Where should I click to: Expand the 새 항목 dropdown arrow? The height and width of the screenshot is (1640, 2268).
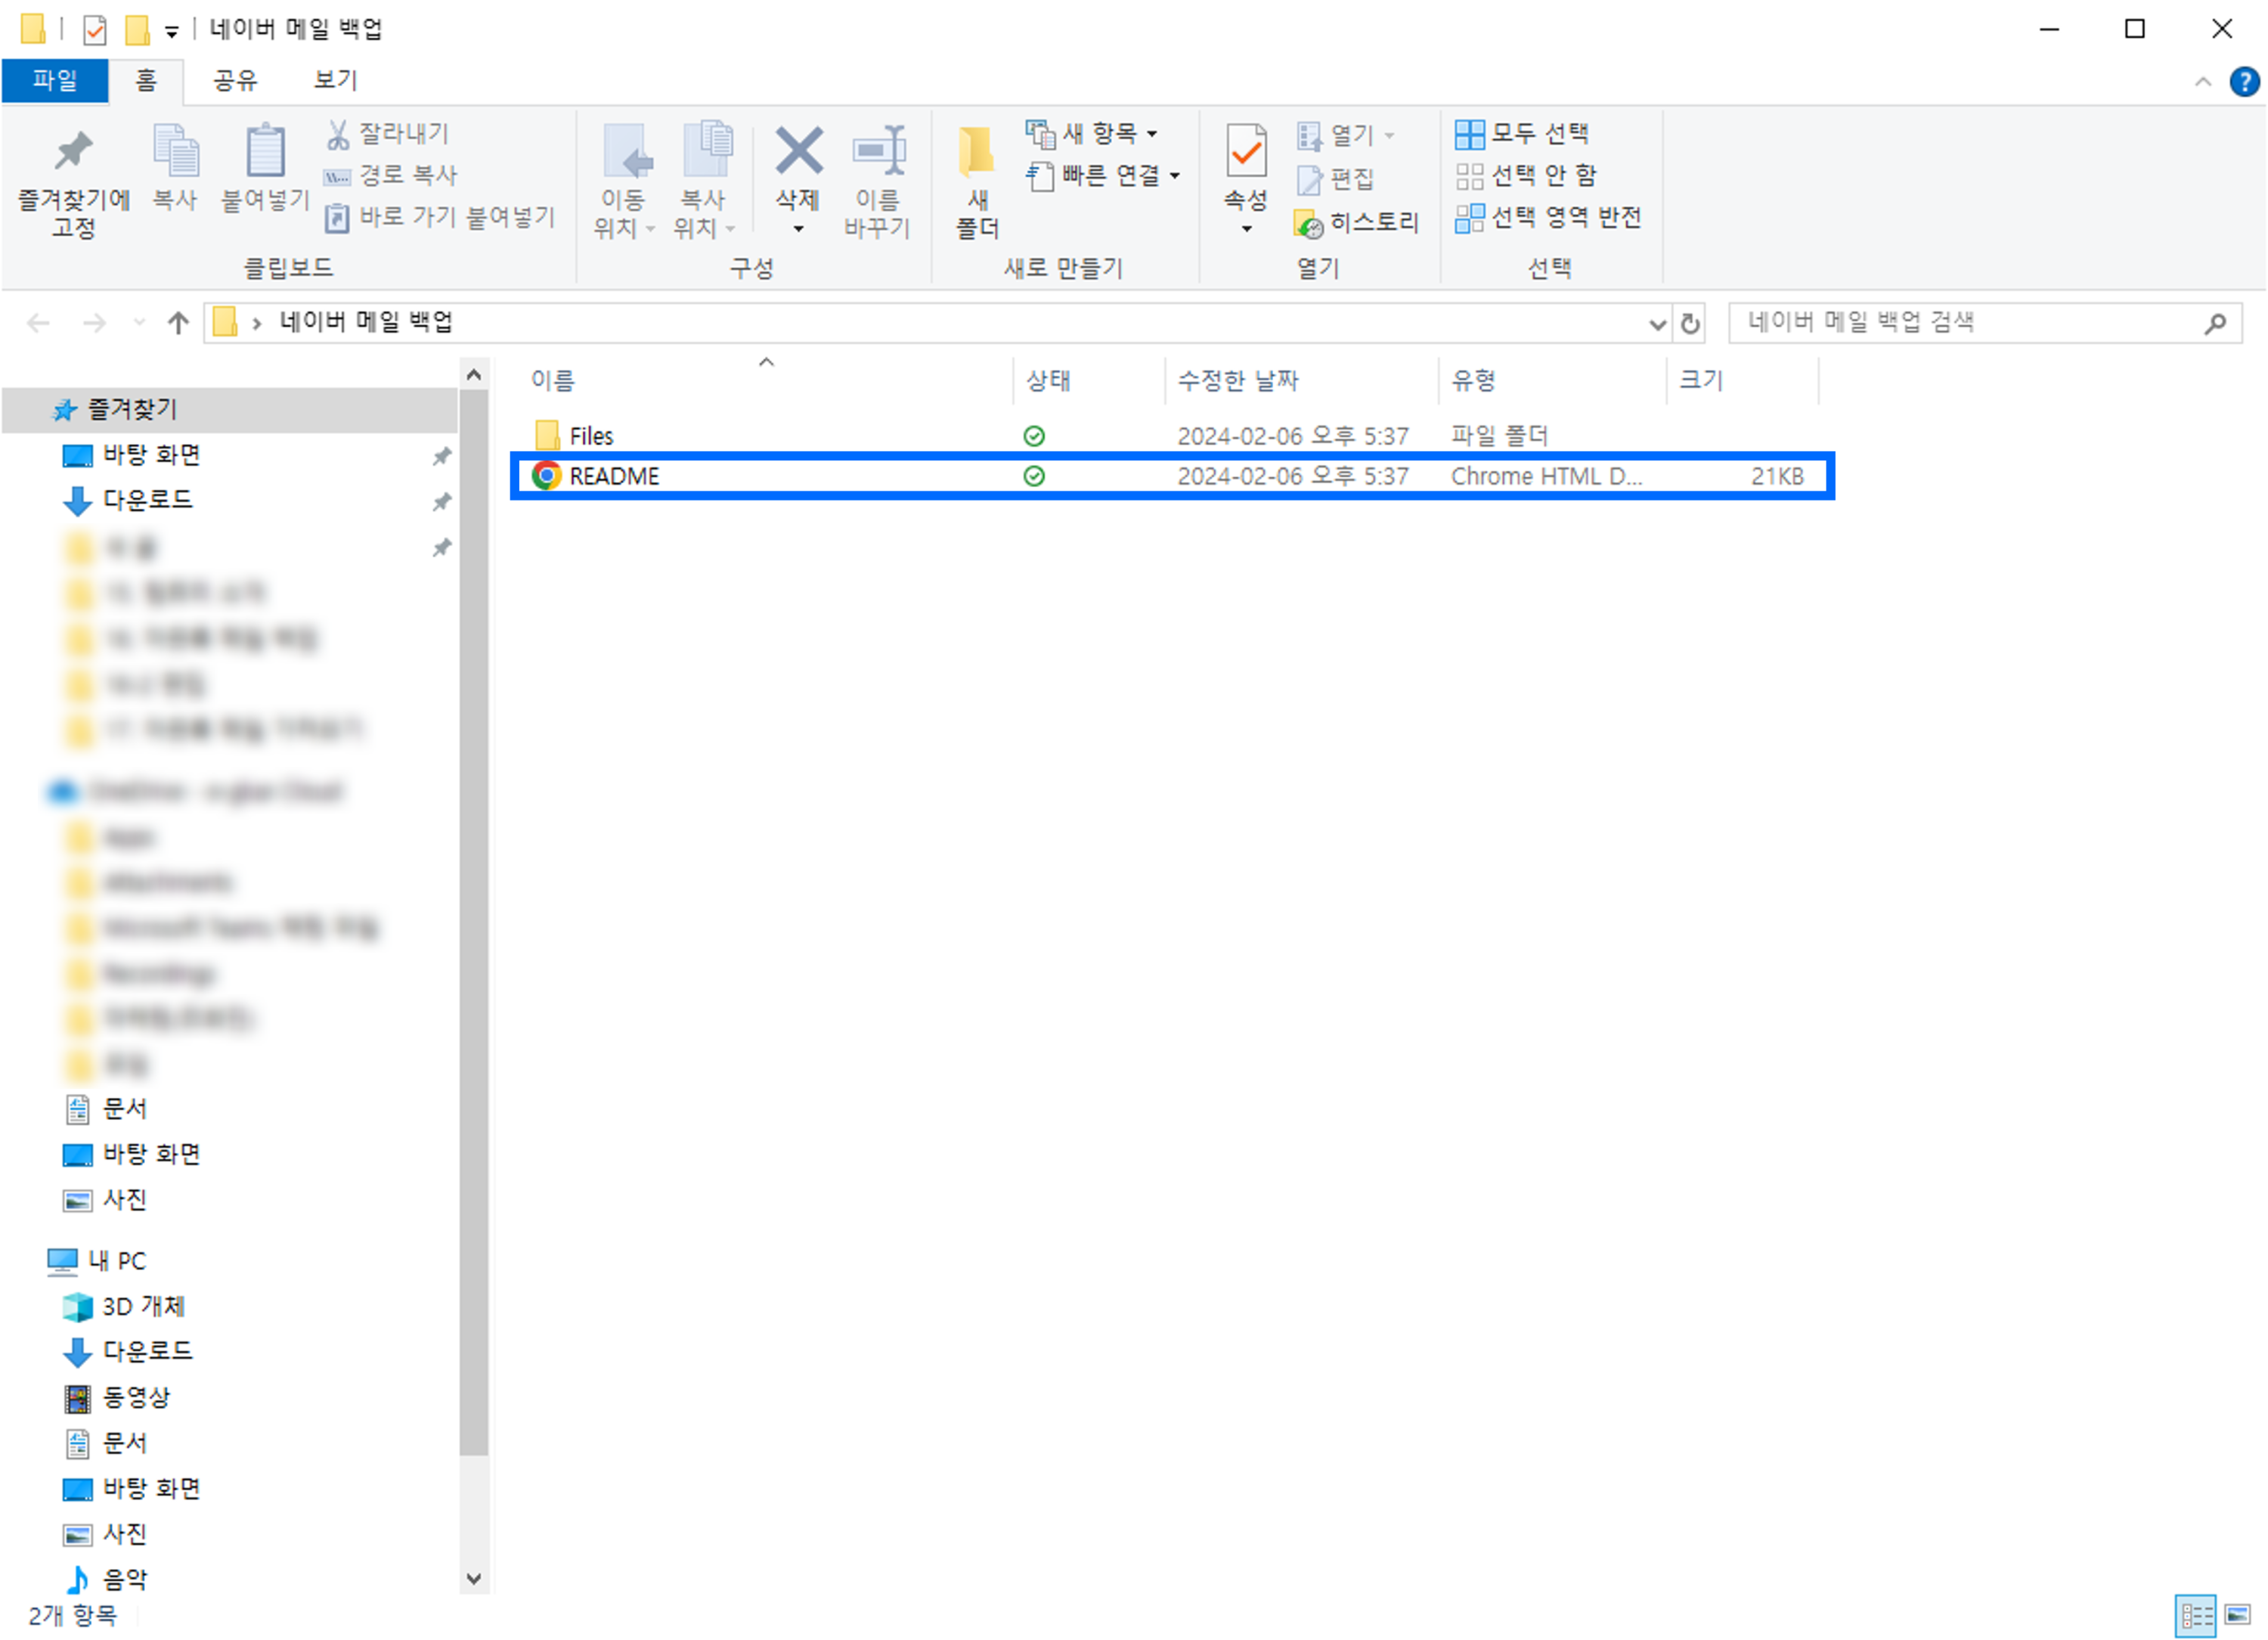click(1152, 133)
